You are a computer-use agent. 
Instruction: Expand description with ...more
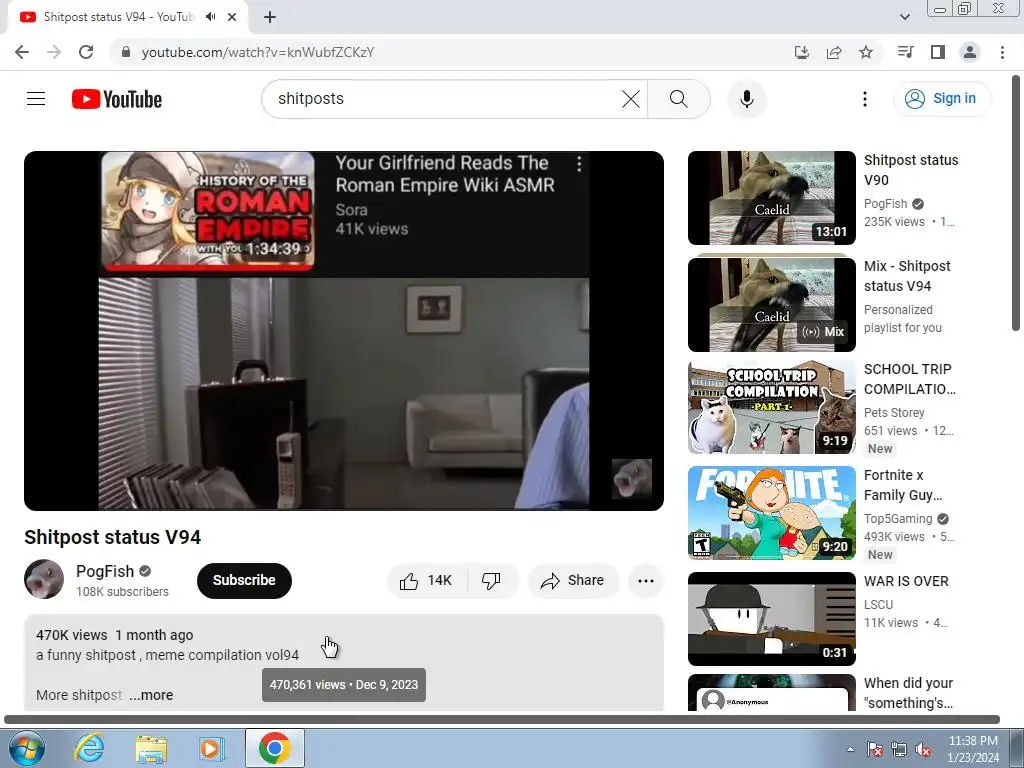coord(152,696)
